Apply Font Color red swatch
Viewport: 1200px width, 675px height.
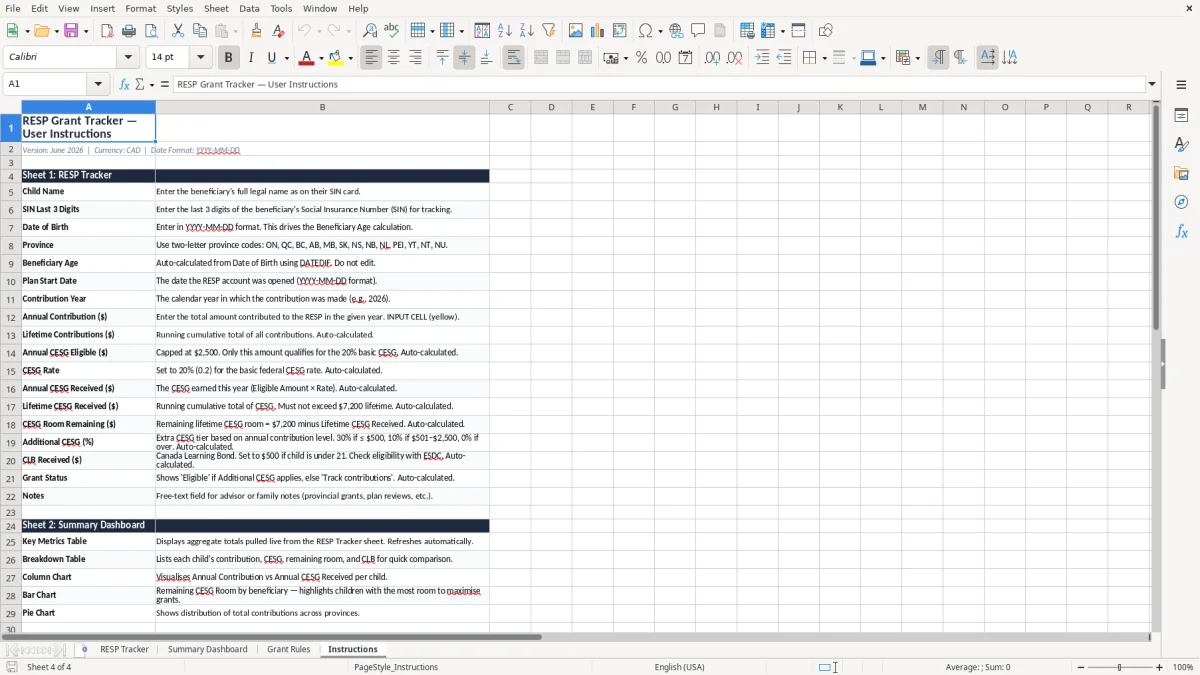307,58
